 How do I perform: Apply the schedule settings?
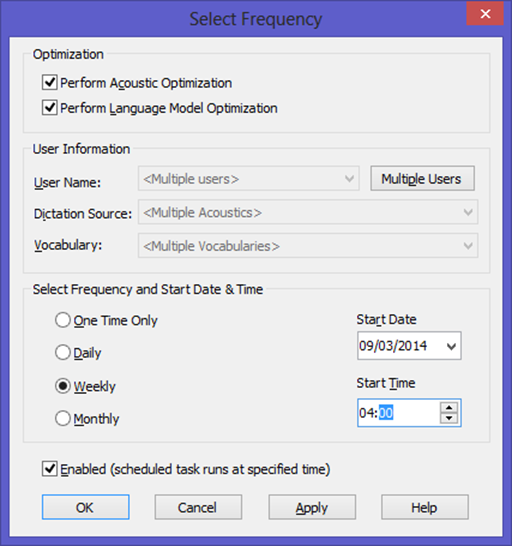pos(312,507)
